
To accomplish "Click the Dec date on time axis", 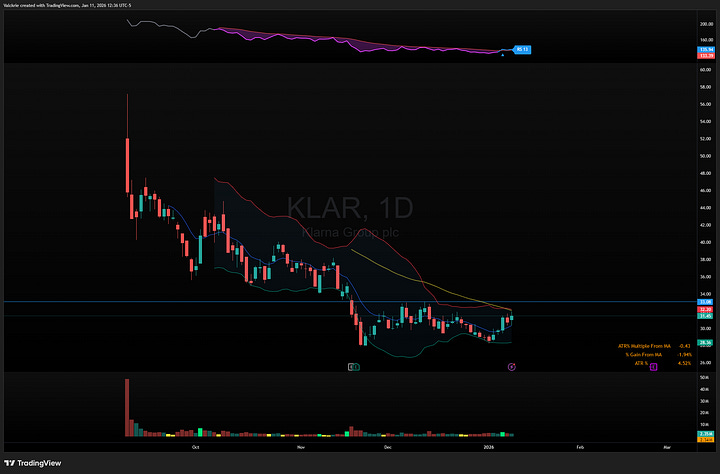I will pos(388,447).
